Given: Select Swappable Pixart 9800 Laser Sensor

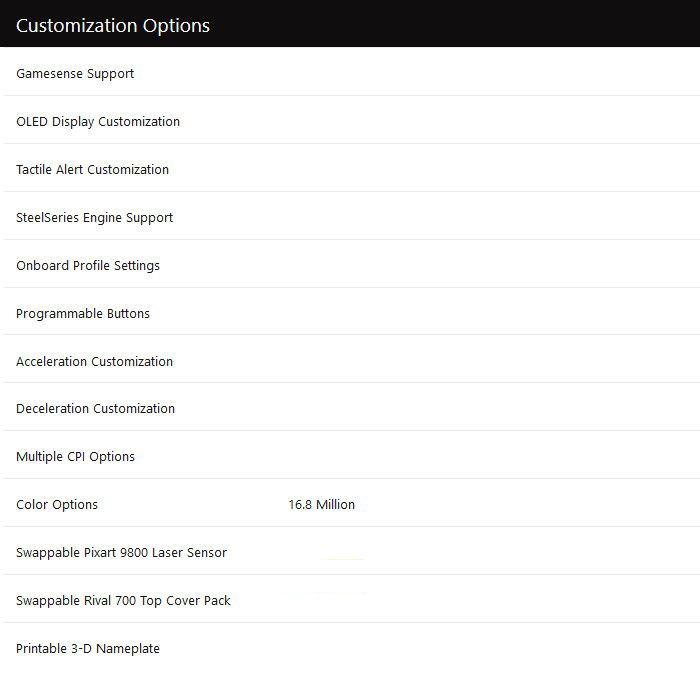Looking at the screenshot, I should point(121,552).
